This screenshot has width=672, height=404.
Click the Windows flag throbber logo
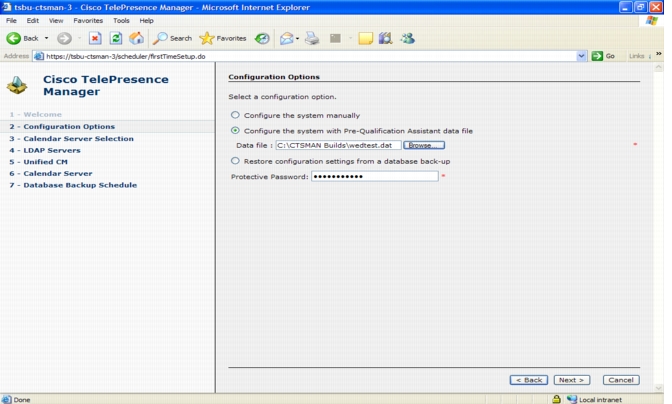651,21
